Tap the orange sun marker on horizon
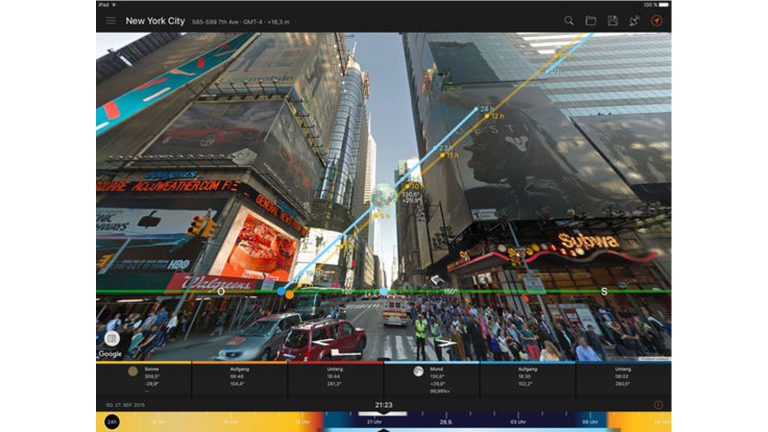Image resolution: width=768 pixels, height=432 pixels. (x=289, y=294)
